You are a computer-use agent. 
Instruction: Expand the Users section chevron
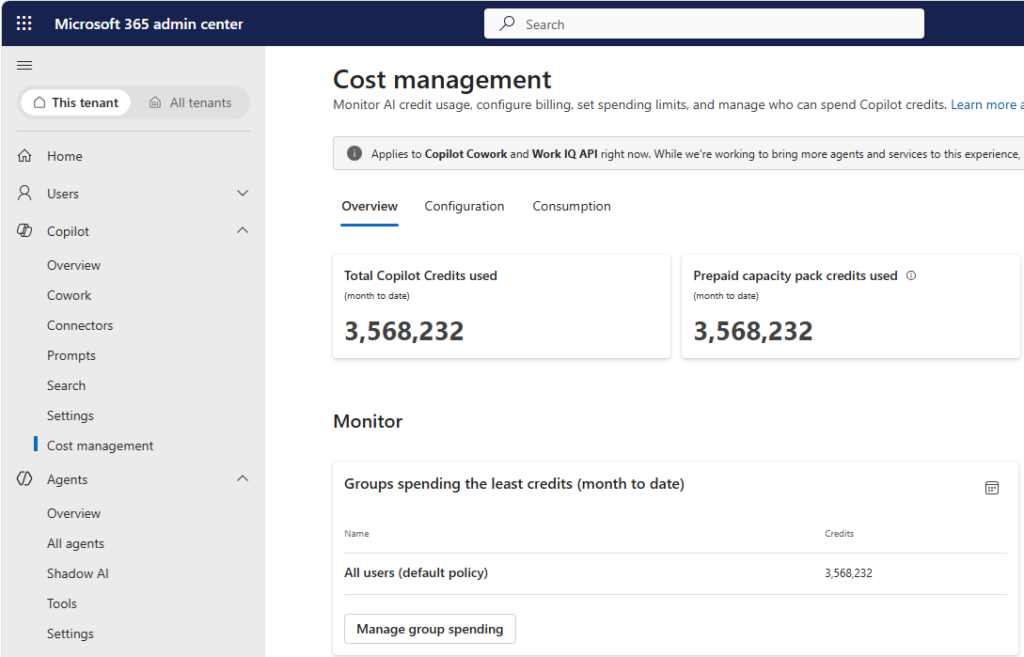pos(242,193)
